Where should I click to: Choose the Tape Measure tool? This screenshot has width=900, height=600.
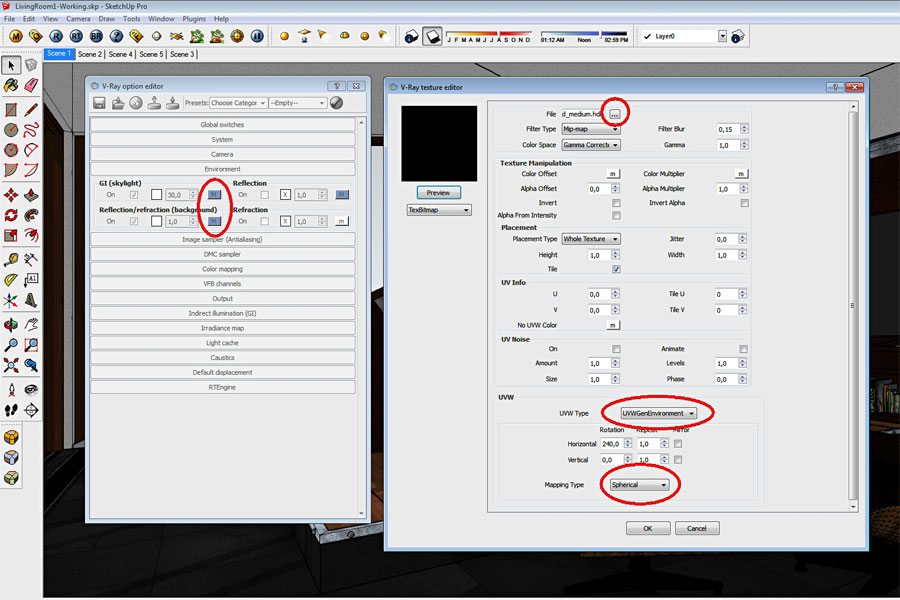click(x=11, y=260)
